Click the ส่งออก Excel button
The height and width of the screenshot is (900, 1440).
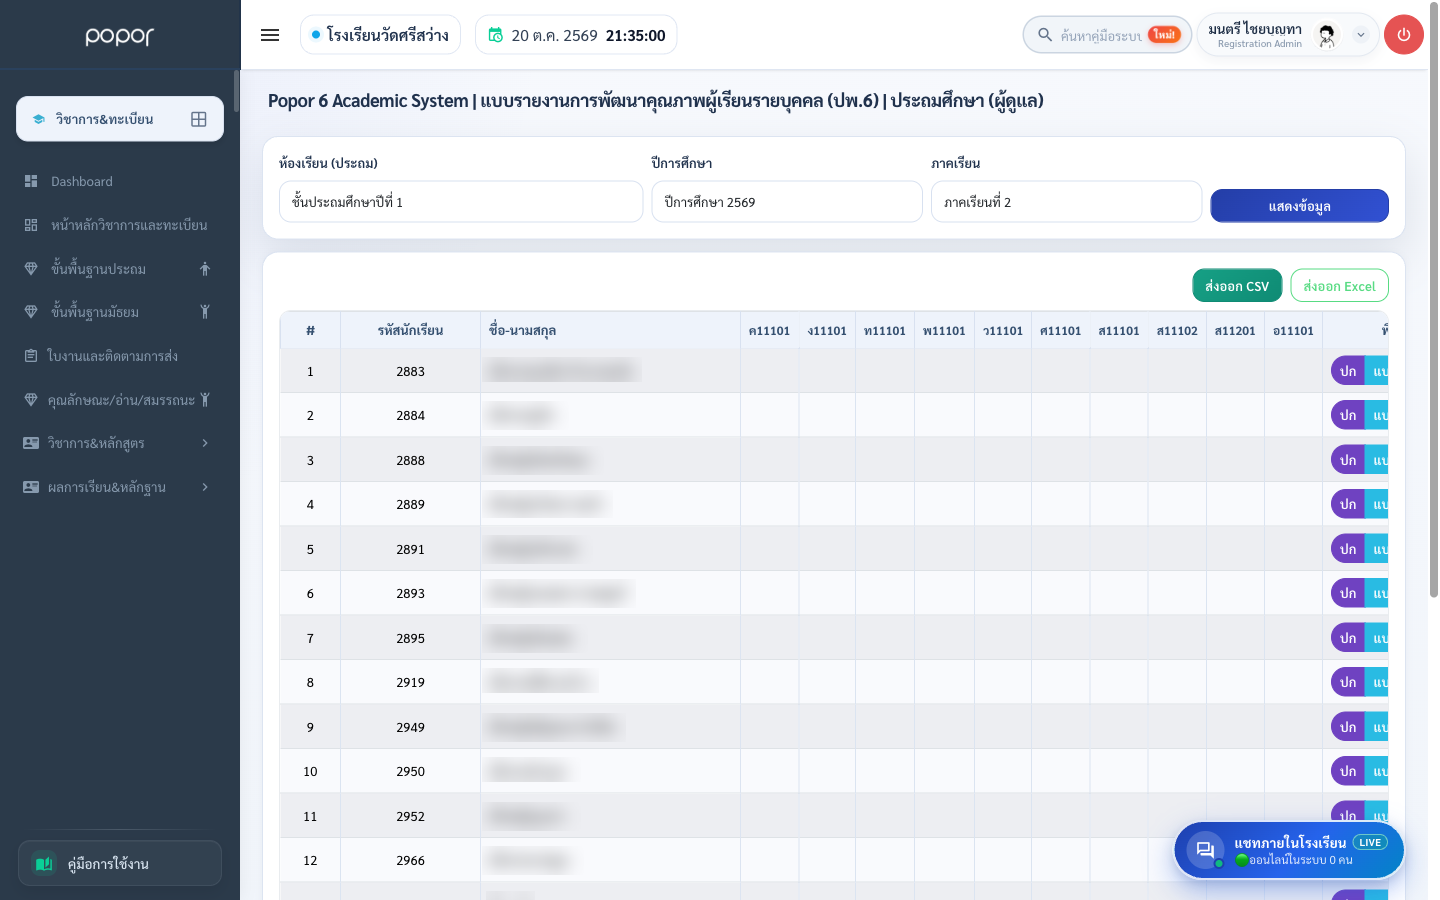1339,286
